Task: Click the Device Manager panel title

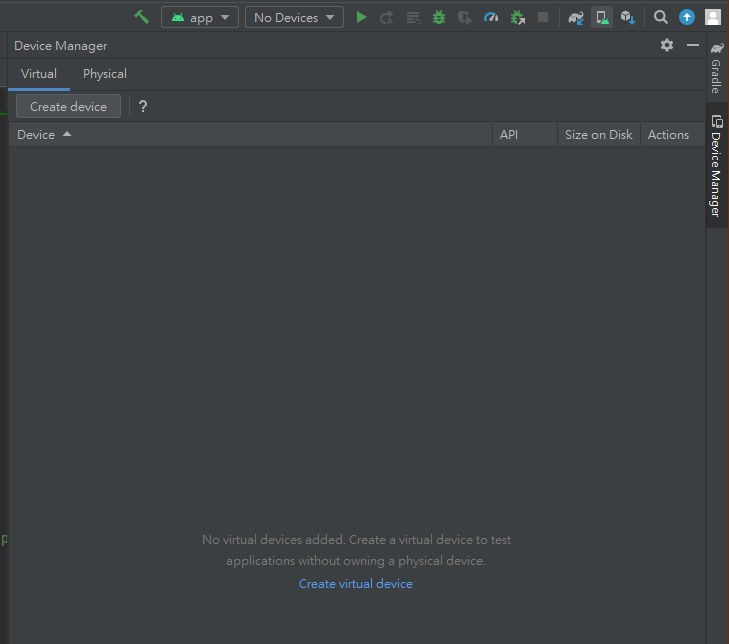Action: tap(60, 46)
